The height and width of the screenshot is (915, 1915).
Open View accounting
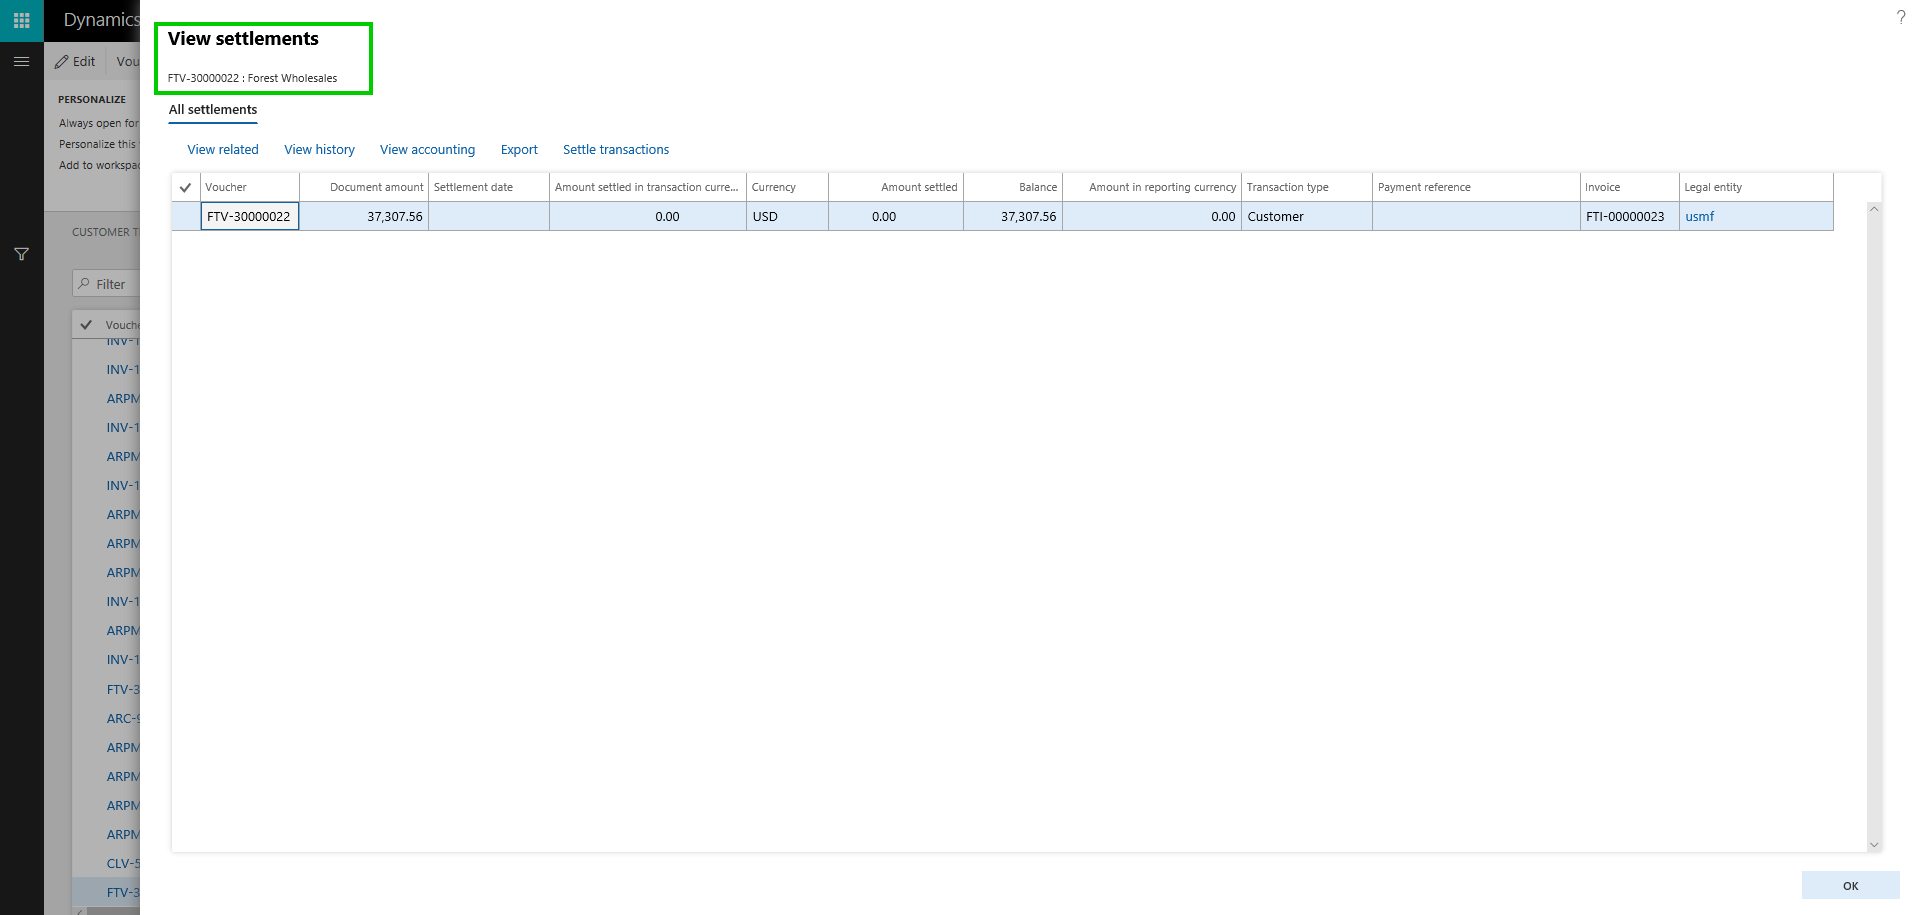click(x=427, y=150)
